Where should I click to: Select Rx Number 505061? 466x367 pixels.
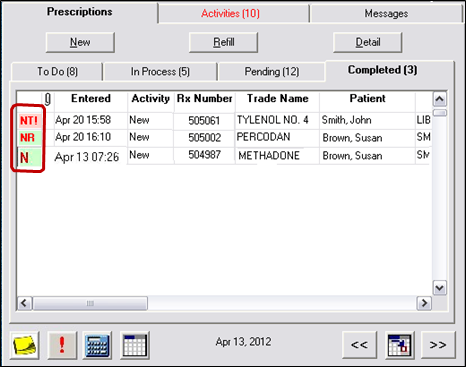pos(204,120)
